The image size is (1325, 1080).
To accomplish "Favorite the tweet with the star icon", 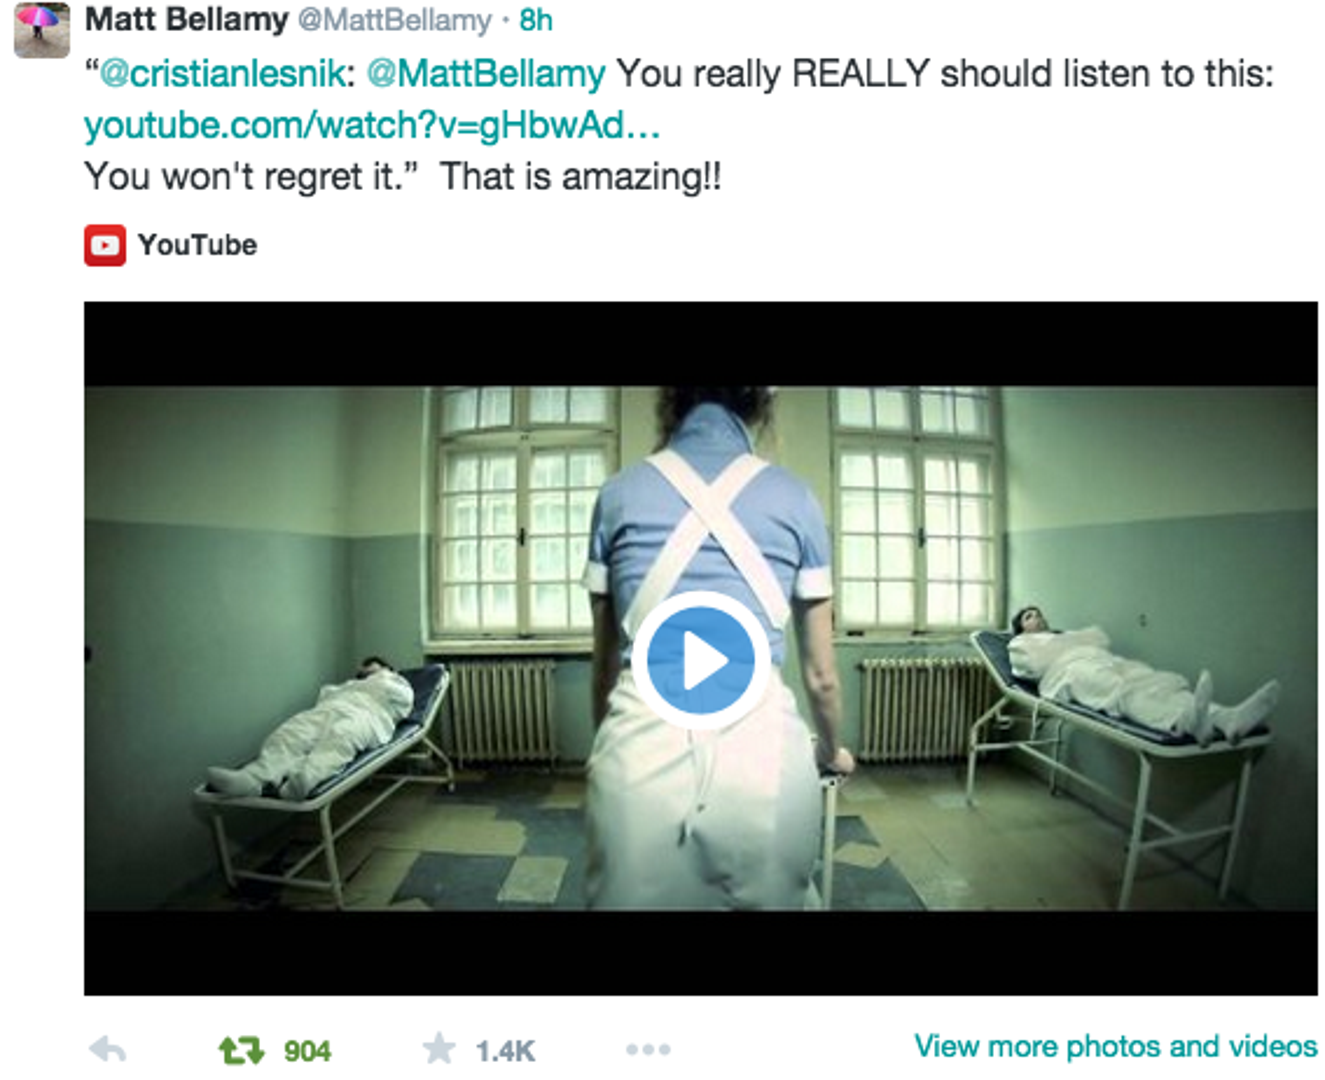I will pos(438,1049).
